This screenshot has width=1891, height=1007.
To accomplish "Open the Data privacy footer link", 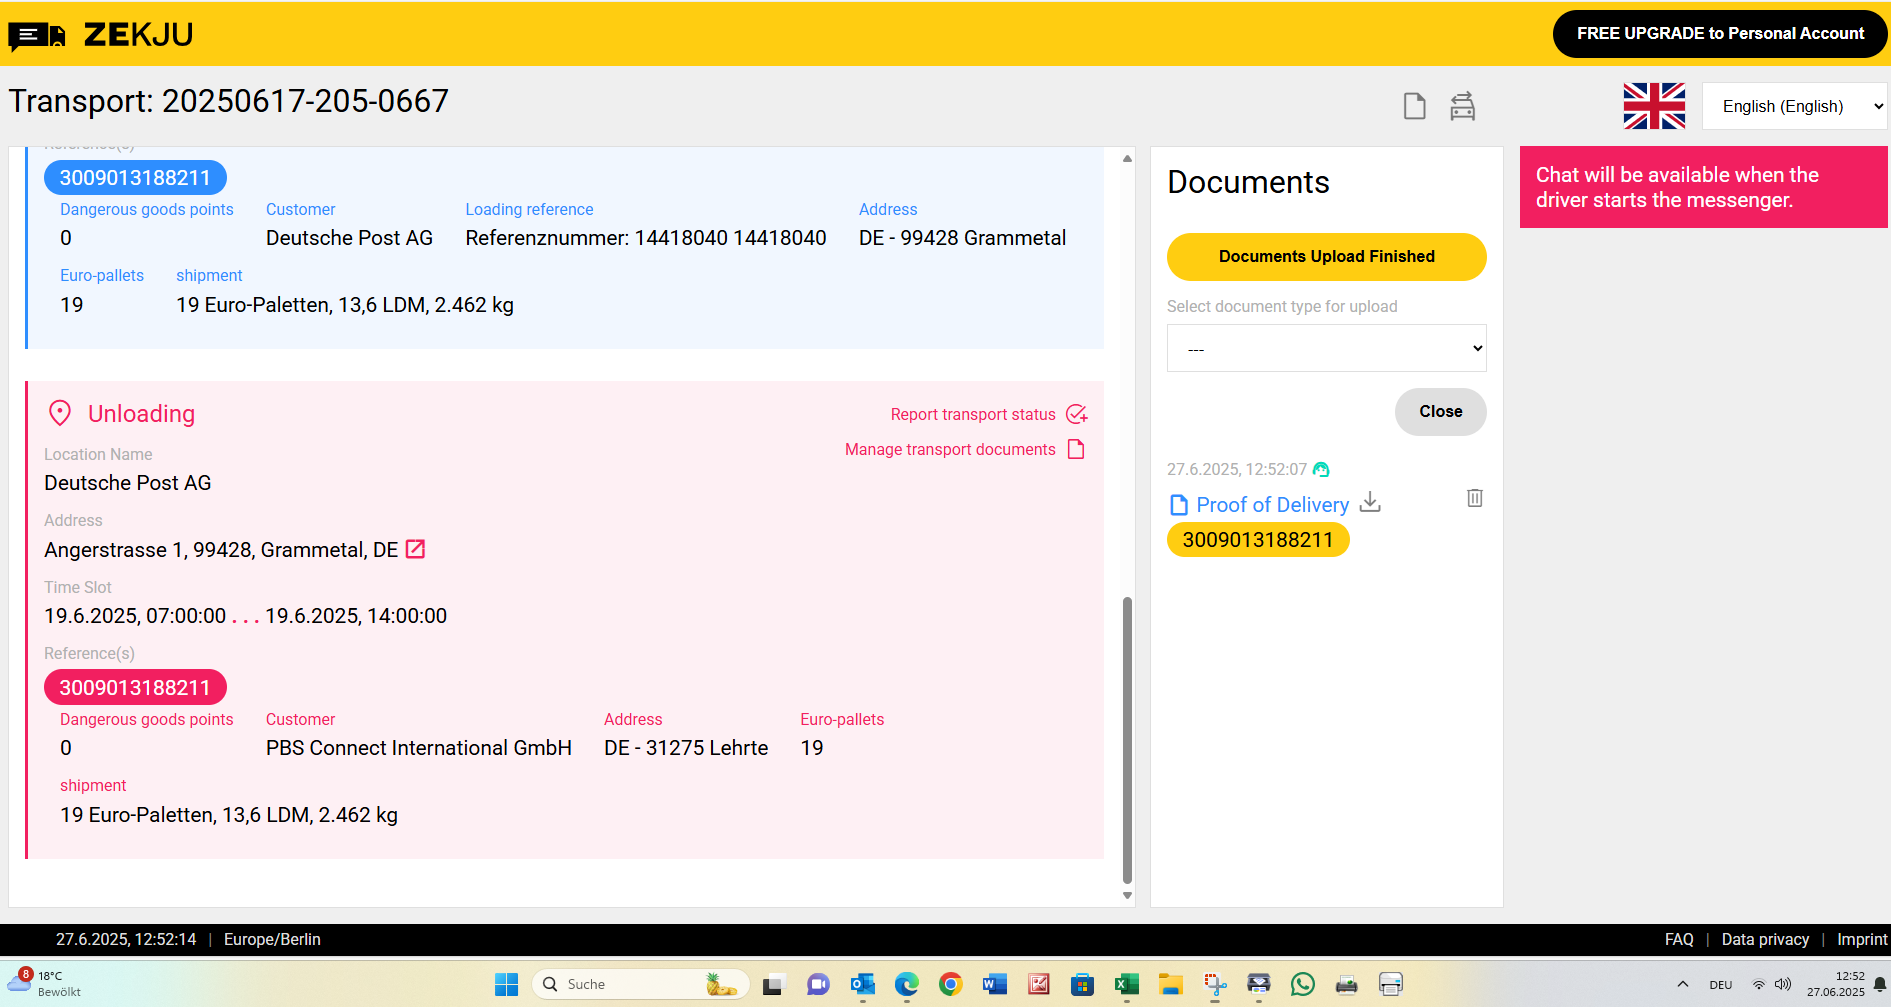I will [x=1765, y=940].
